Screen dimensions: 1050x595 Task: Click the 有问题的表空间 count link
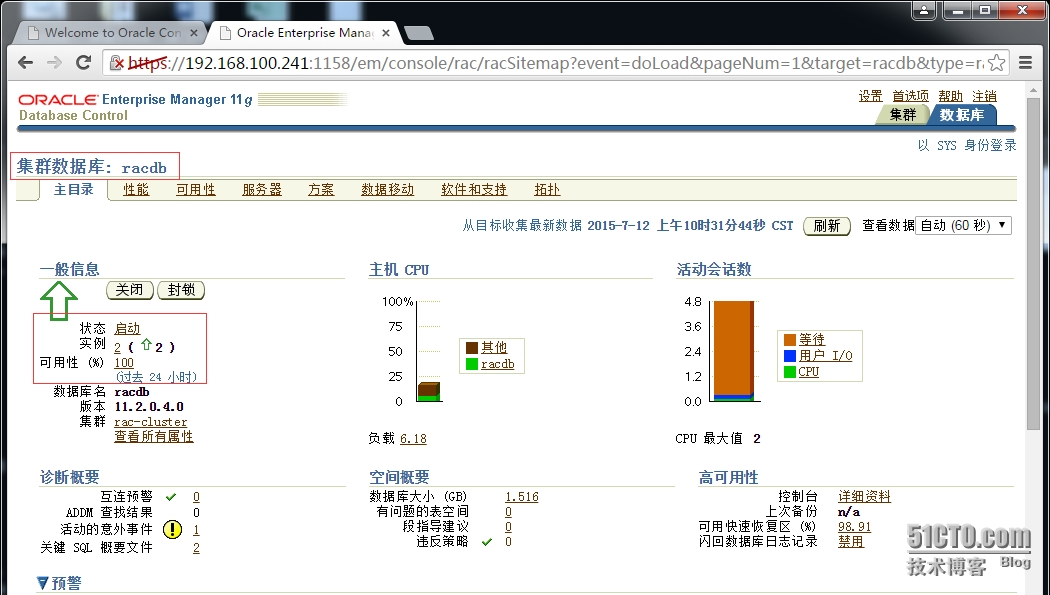click(x=508, y=512)
